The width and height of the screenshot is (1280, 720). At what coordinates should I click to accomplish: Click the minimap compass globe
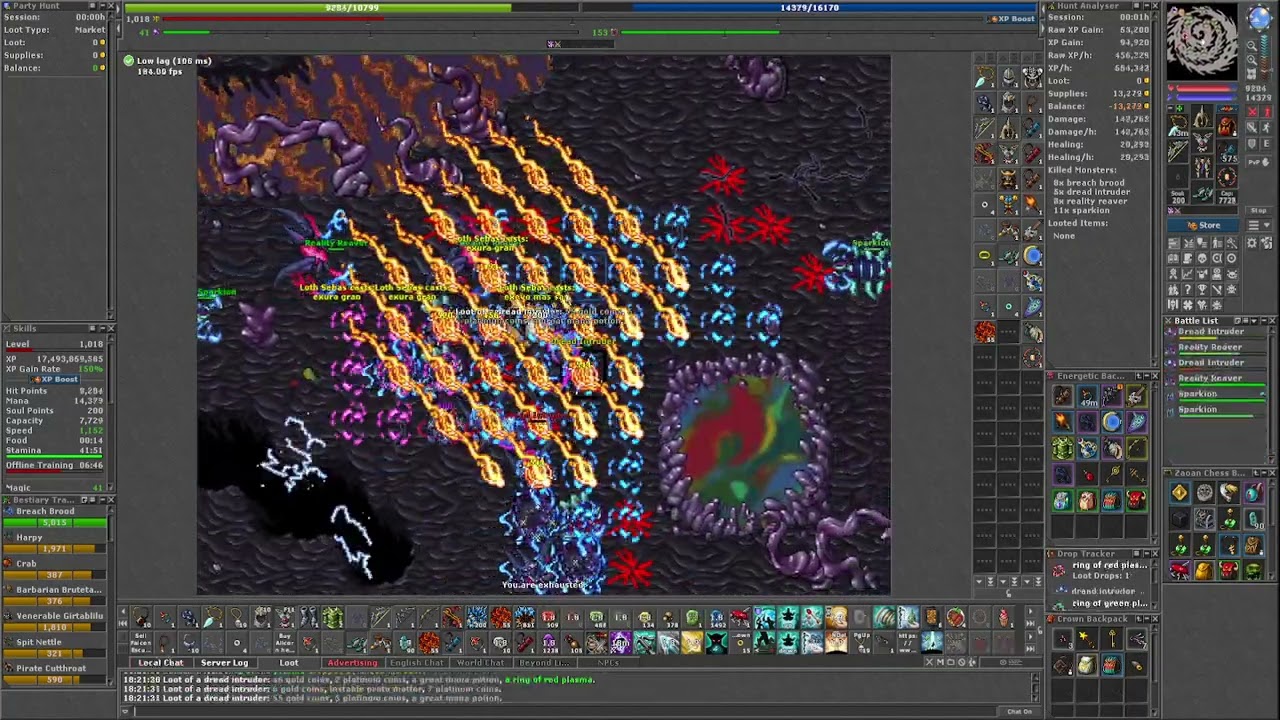pyautogui.click(x=1259, y=18)
